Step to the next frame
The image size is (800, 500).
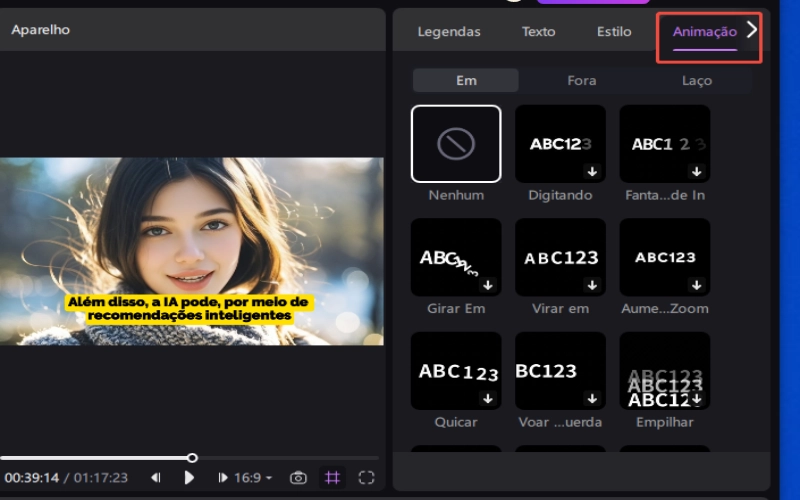click(x=222, y=478)
